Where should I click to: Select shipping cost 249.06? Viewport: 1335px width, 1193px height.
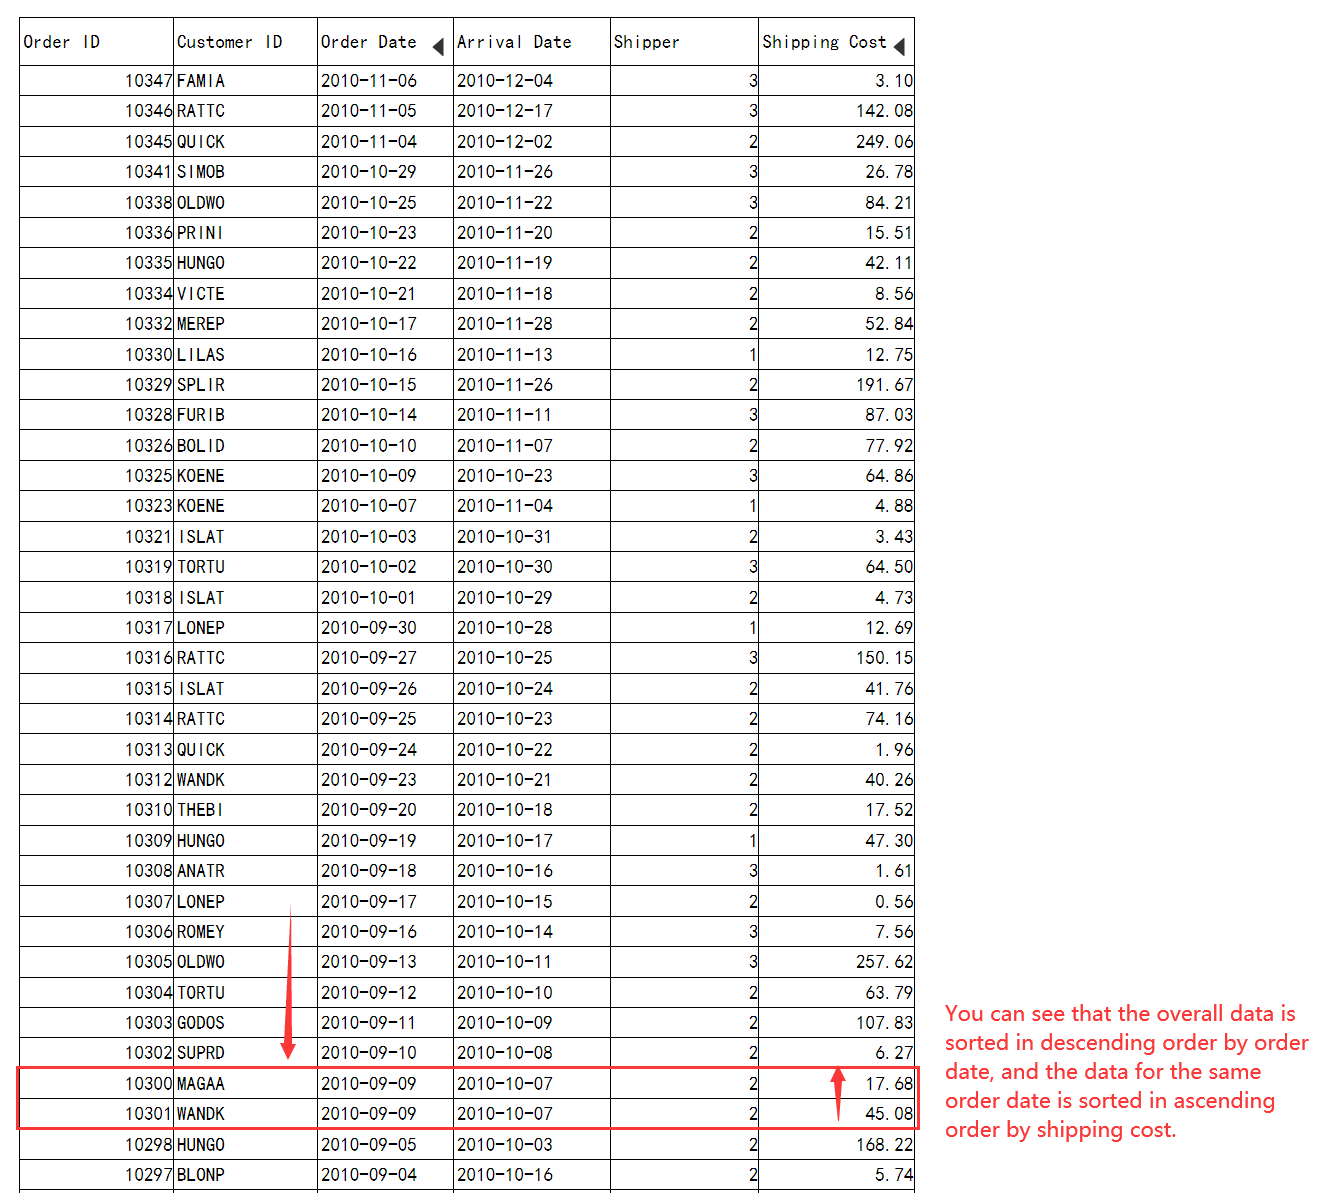coord(837,142)
